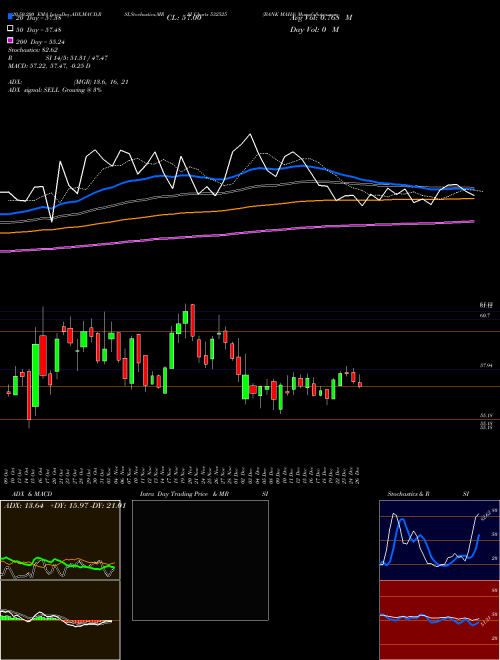Click the ADX line chart panel

(x=60, y=539)
